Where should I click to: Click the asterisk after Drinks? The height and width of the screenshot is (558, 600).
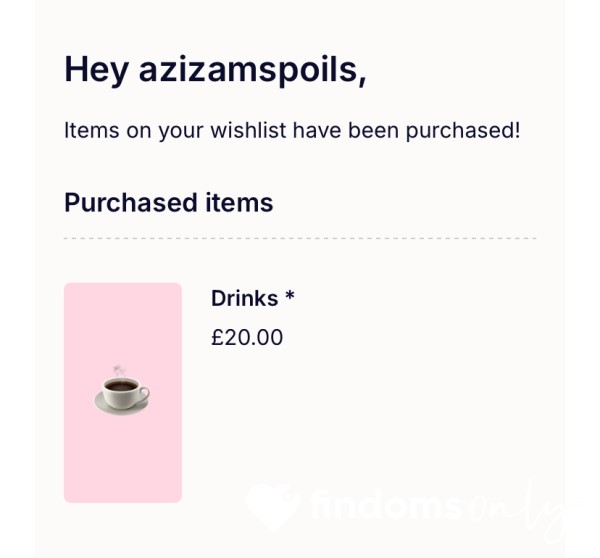coord(290,296)
